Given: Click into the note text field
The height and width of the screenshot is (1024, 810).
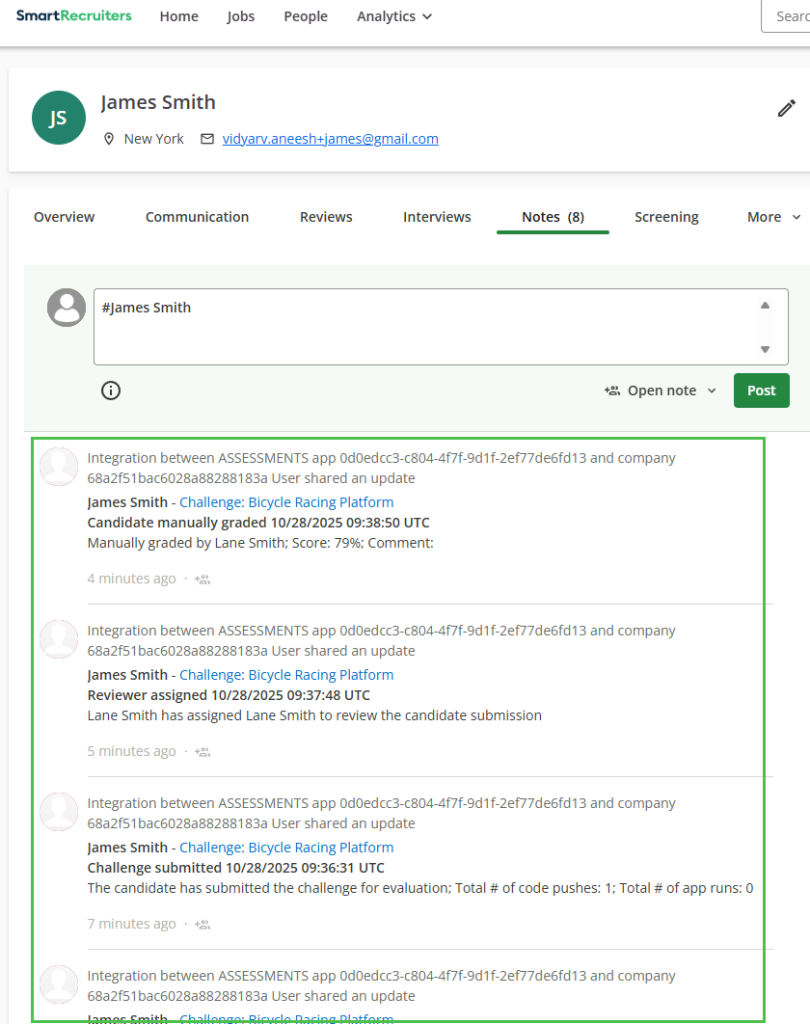Looking at the screenshot, I should click(x=420, y=327).
